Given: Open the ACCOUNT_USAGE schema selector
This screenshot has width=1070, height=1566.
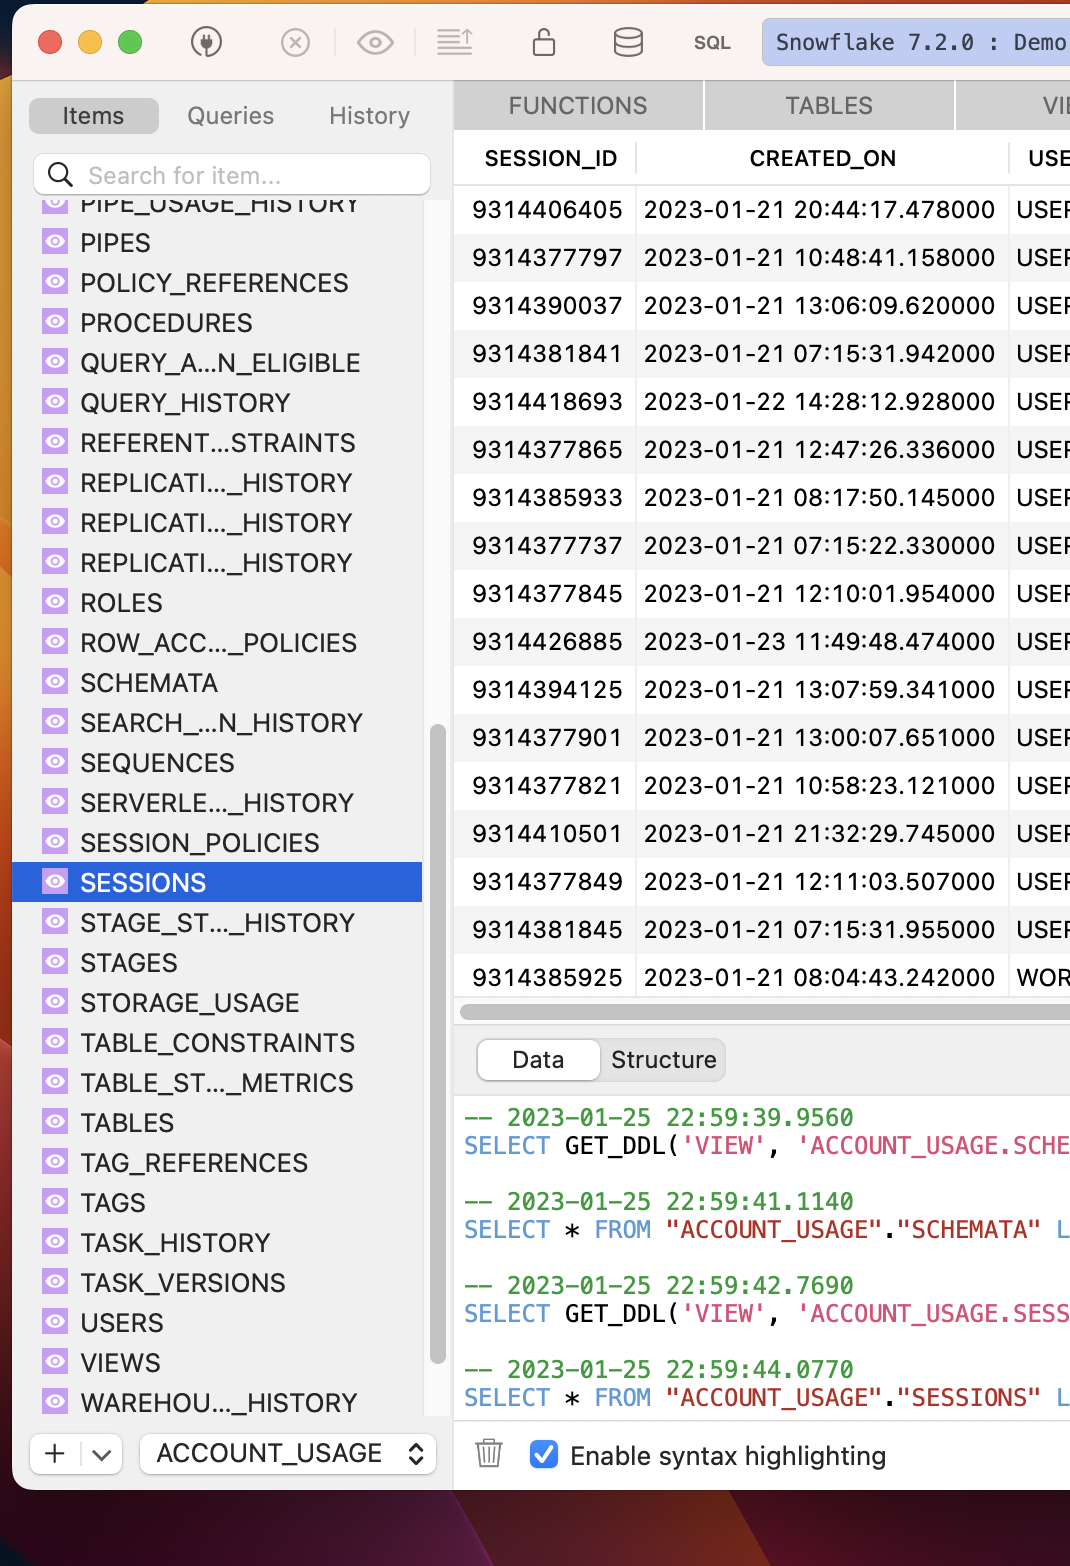Looking at the screenshot, I should click(x=287, y=1453).
